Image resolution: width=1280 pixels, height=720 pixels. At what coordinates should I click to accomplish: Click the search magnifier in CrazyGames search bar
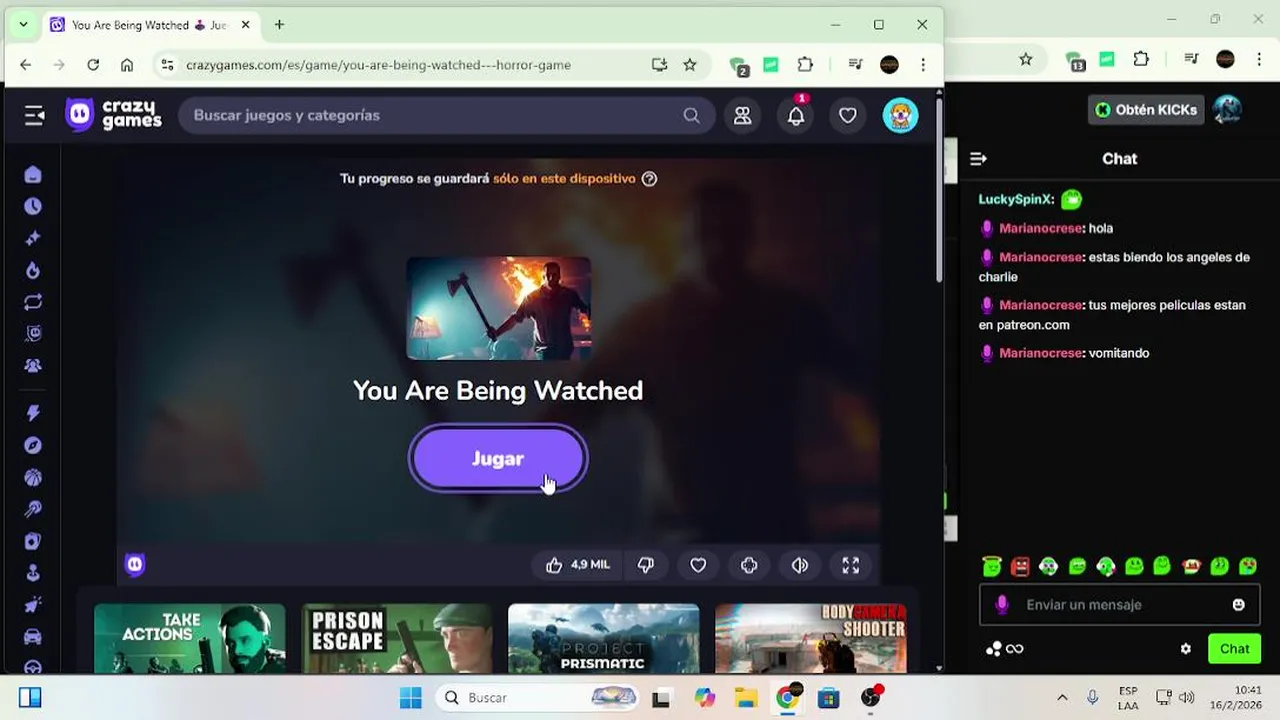click(691, 115)
